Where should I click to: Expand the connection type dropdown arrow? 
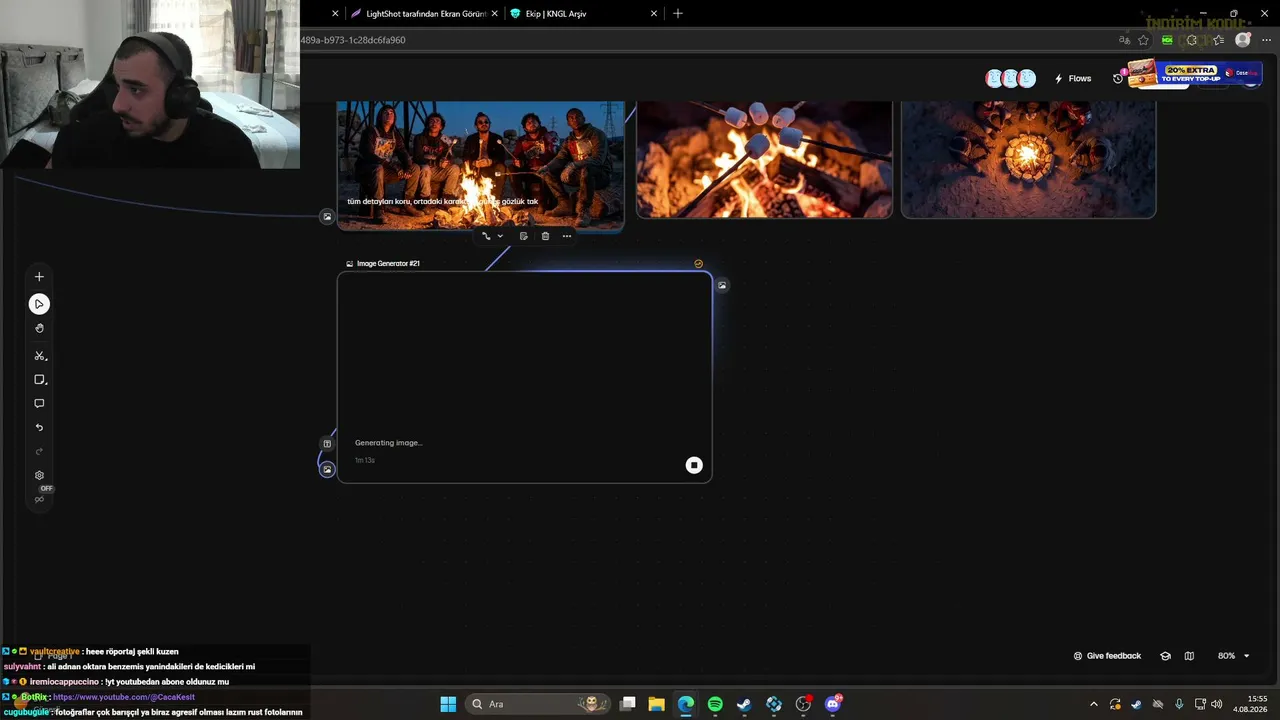500,236
